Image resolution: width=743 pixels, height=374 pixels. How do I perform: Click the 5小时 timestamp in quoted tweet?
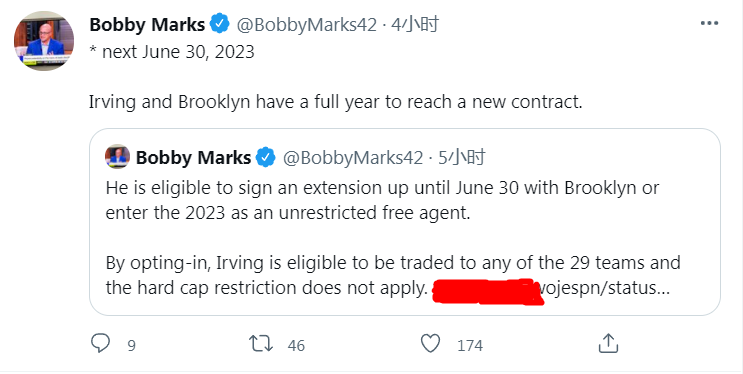(462, 157)
